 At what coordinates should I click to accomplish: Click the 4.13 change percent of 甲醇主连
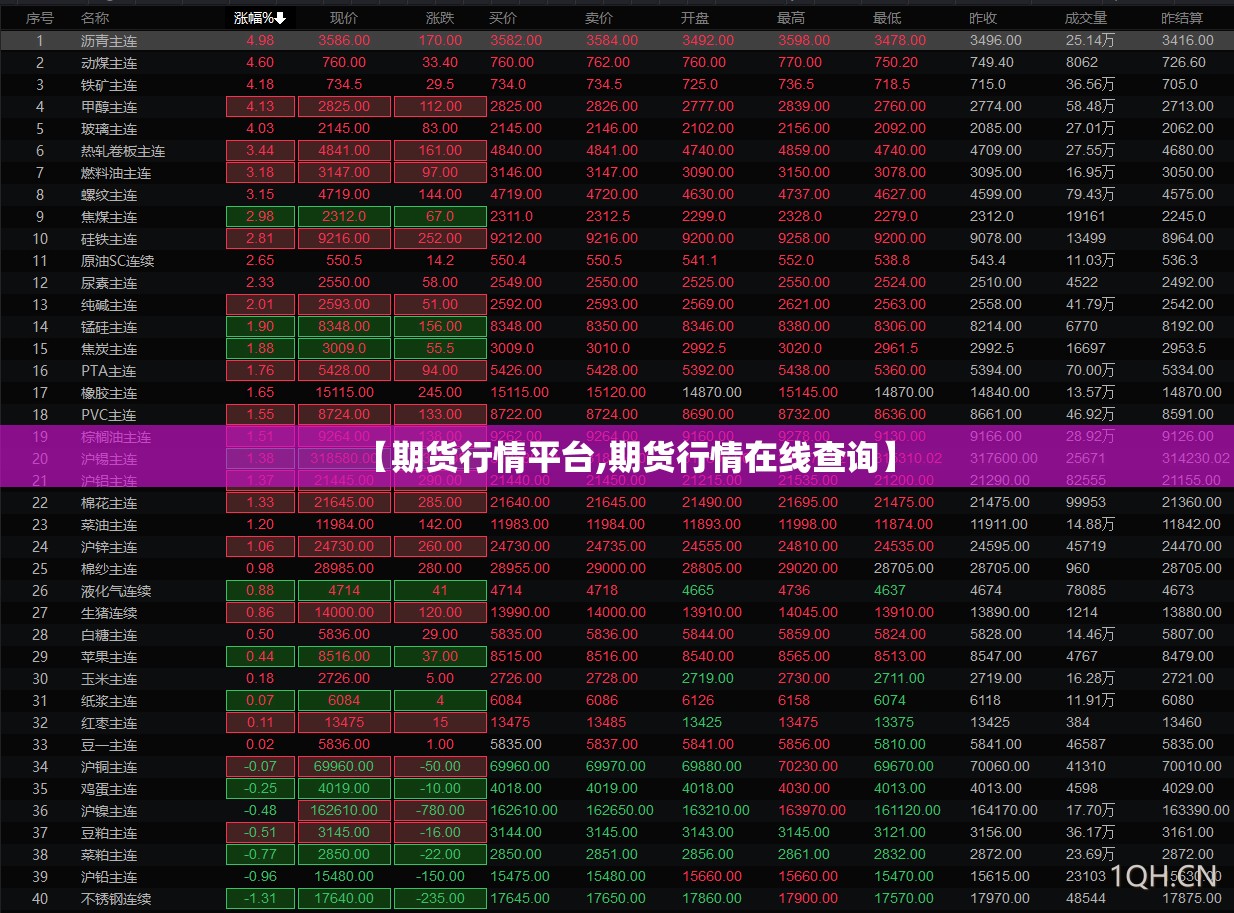tap(260, 107)
